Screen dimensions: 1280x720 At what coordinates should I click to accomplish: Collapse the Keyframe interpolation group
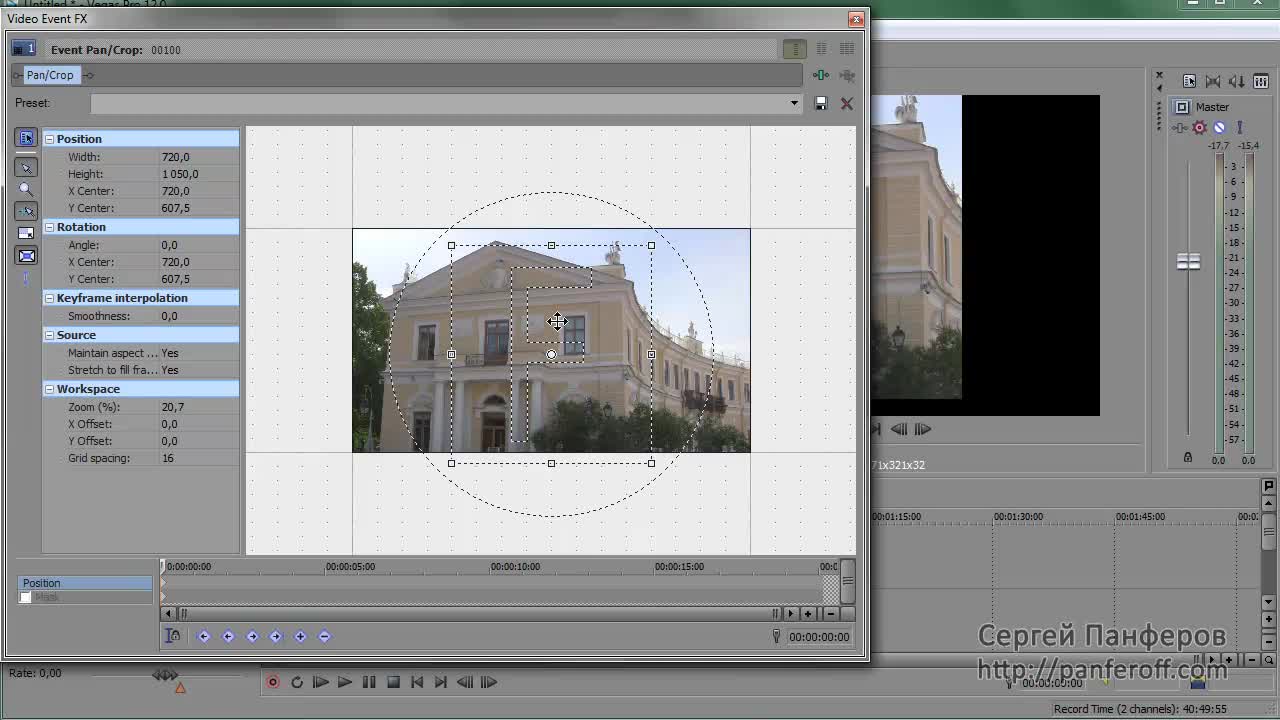(x=49, y=298)
